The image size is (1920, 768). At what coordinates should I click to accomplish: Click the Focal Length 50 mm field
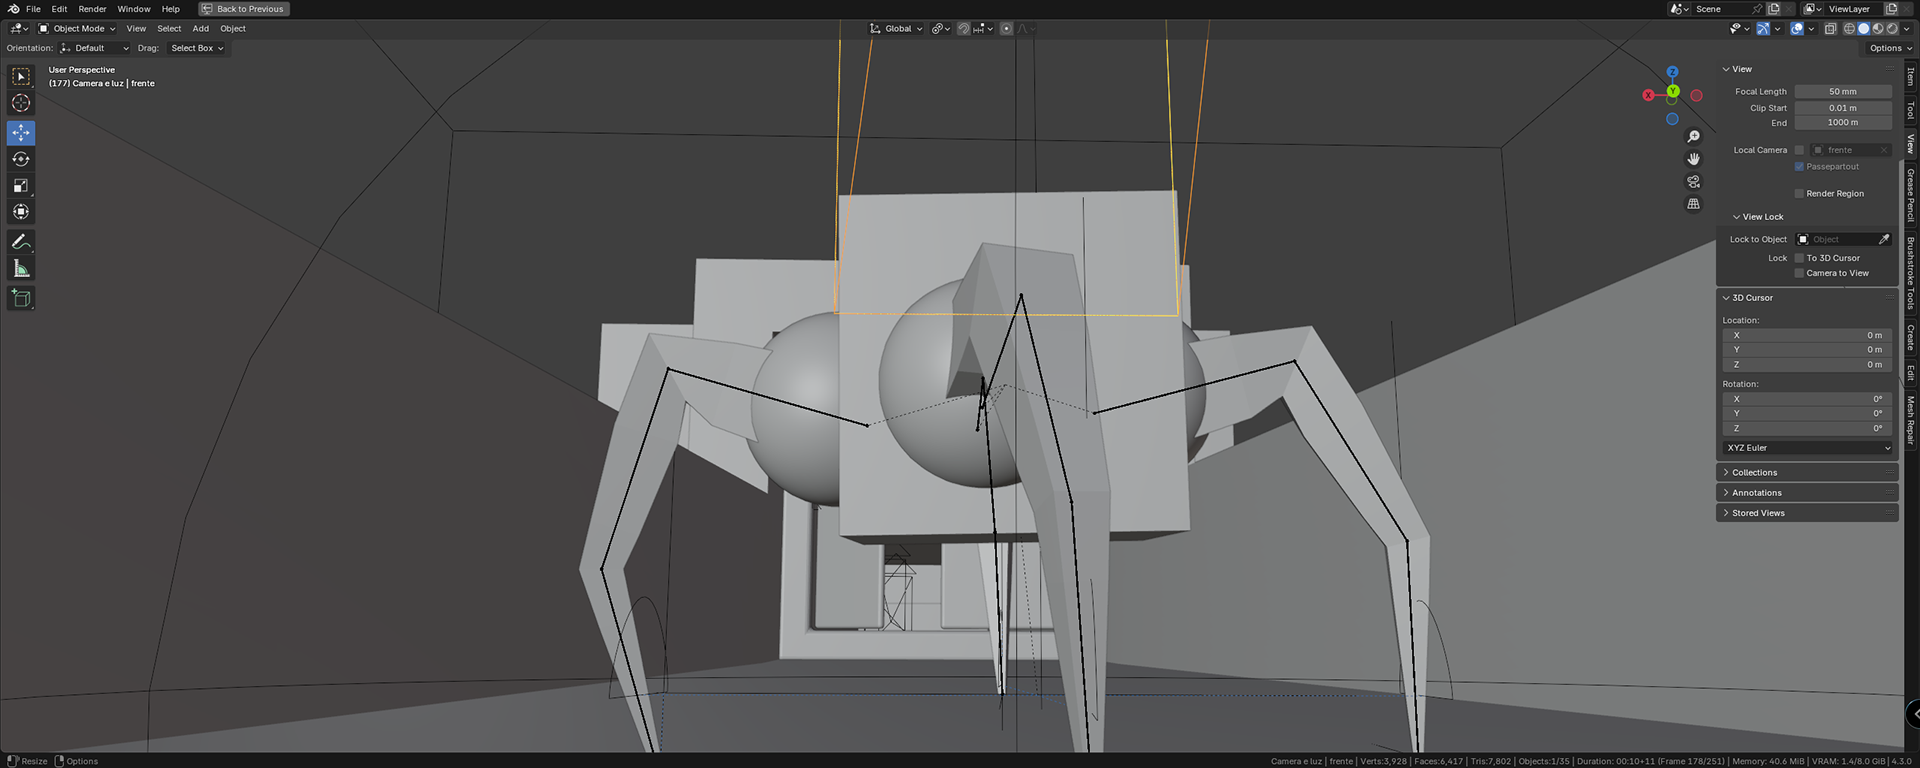1843,91
